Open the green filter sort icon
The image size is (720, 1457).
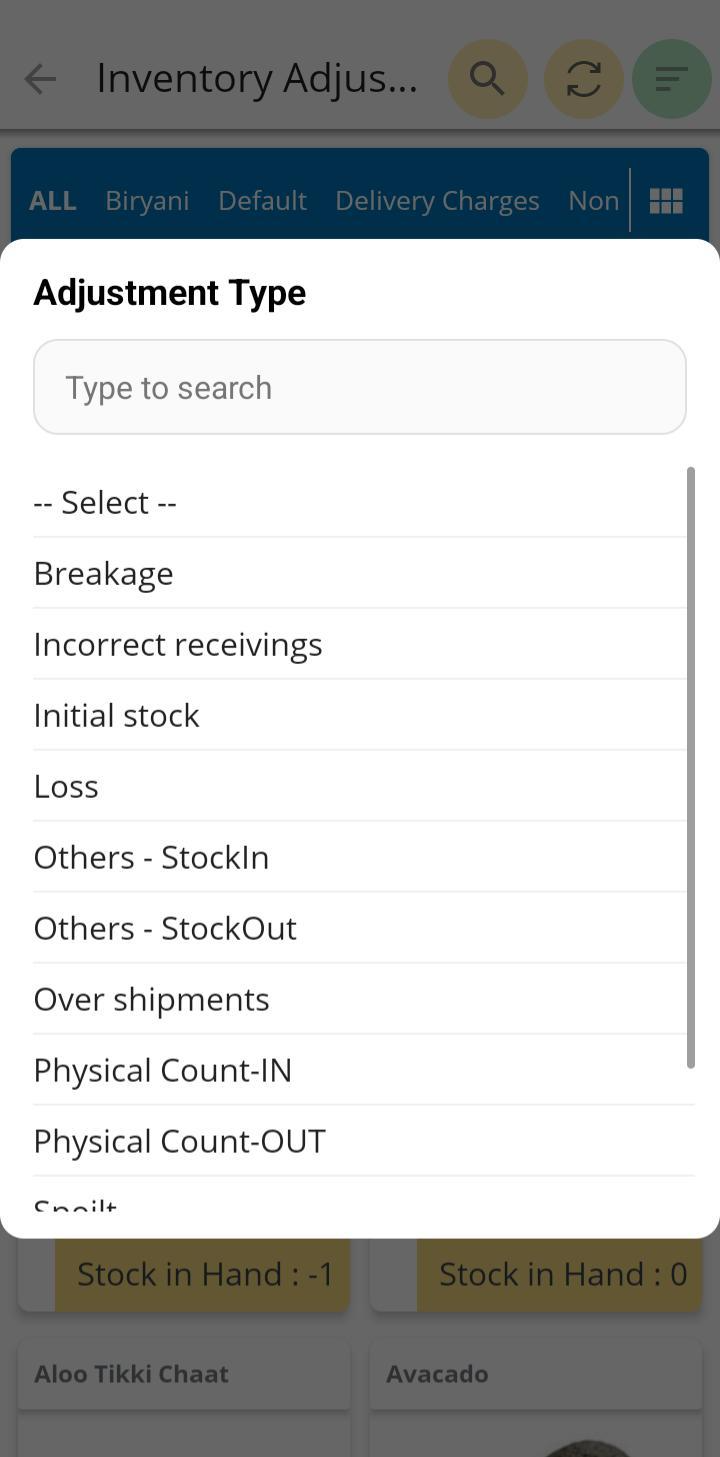[671, 79]
